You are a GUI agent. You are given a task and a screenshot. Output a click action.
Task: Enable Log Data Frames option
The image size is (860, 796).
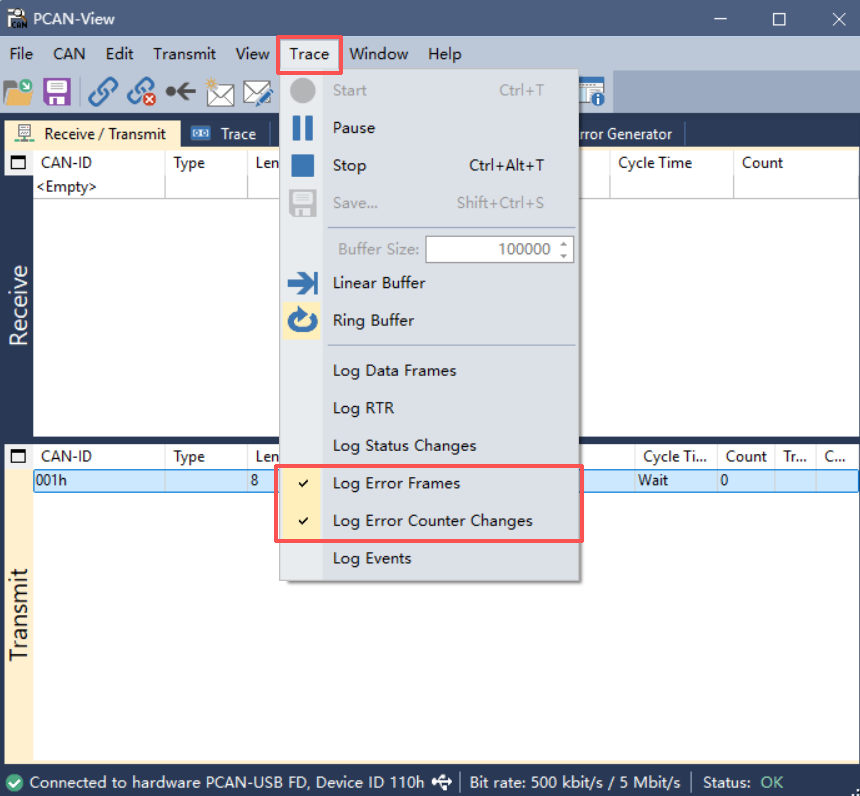point(394,371)
